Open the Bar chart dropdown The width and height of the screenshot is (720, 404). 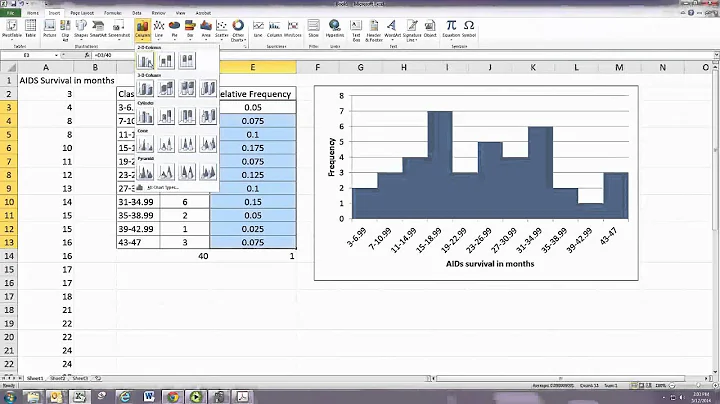pos(190,29)
